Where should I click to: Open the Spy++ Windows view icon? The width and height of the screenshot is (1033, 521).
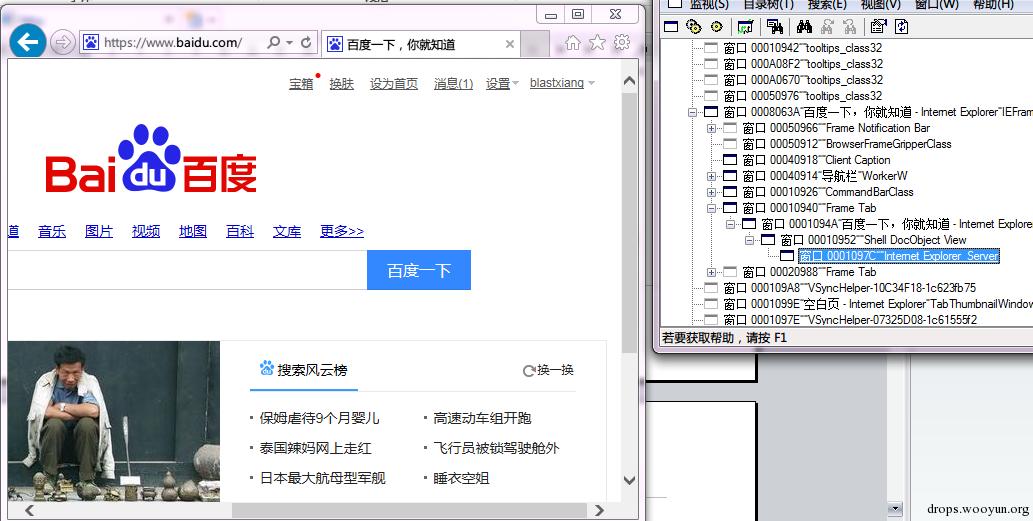pyautogui.click(x=671, y=26)
